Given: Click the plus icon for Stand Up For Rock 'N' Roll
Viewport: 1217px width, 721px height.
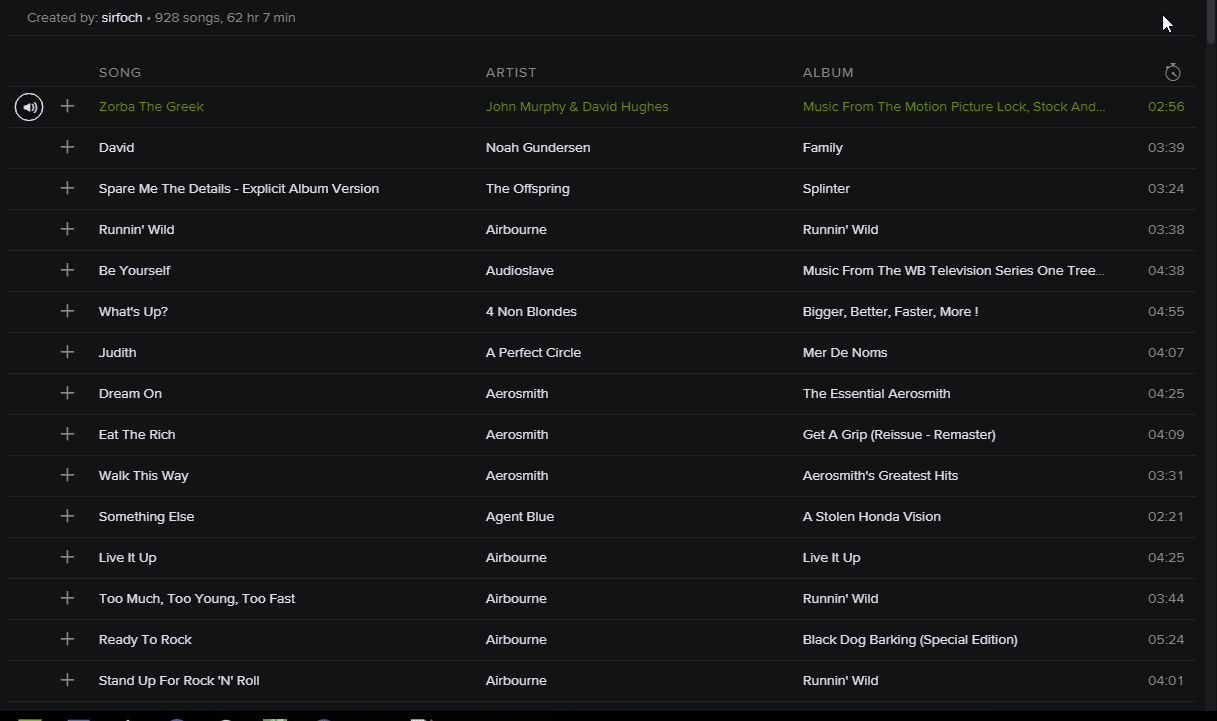Looking at the screenshot, I should (67, 680).
